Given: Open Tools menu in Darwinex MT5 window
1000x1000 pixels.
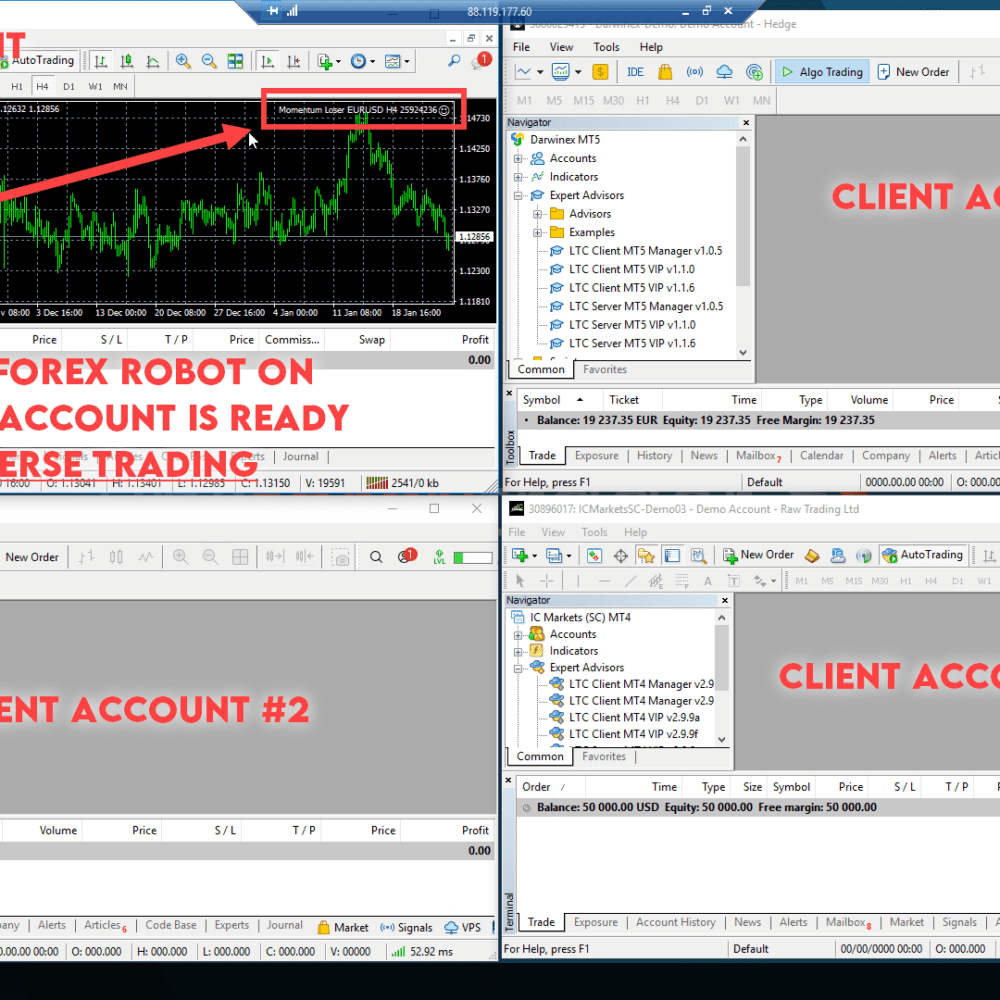Looking at the screenshot, I should click(606, 47).
